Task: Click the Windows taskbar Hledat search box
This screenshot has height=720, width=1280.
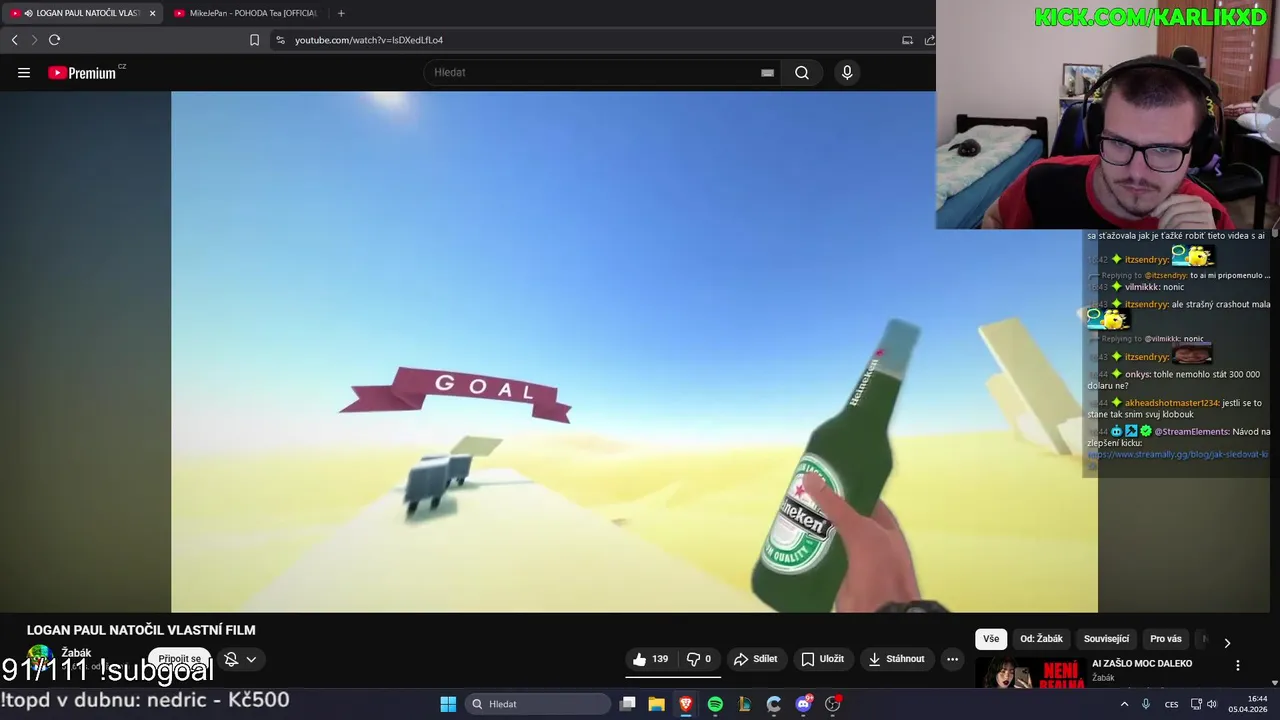Action: [x=539, y=704]
